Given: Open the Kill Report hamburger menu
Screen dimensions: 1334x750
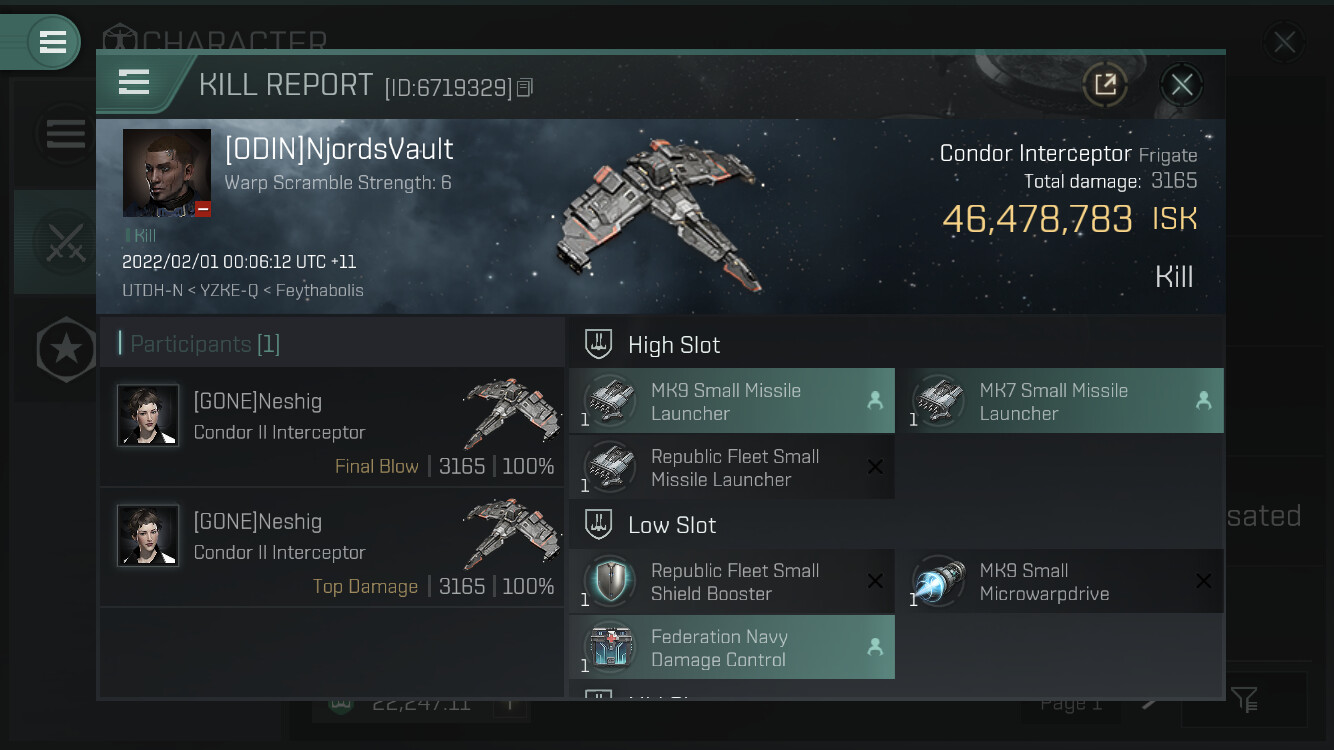Looking at the screenshot, I should pyautogui.click(x=134, y=82).
